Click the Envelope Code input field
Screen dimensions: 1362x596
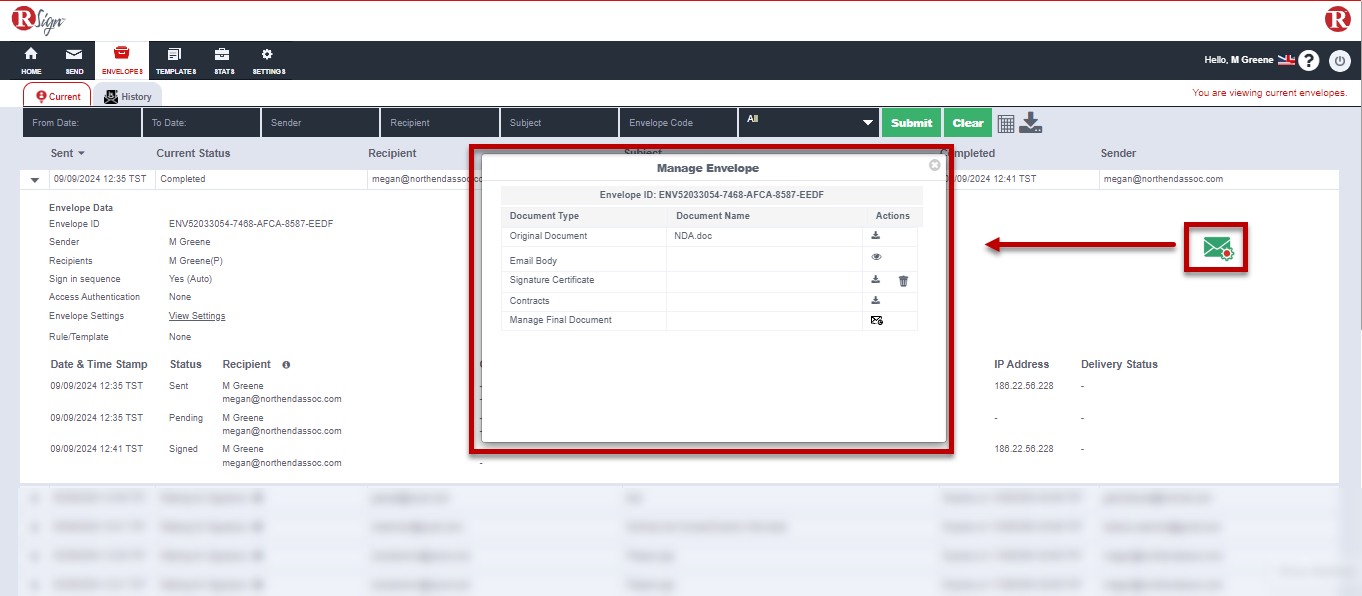tap(678, 123)
